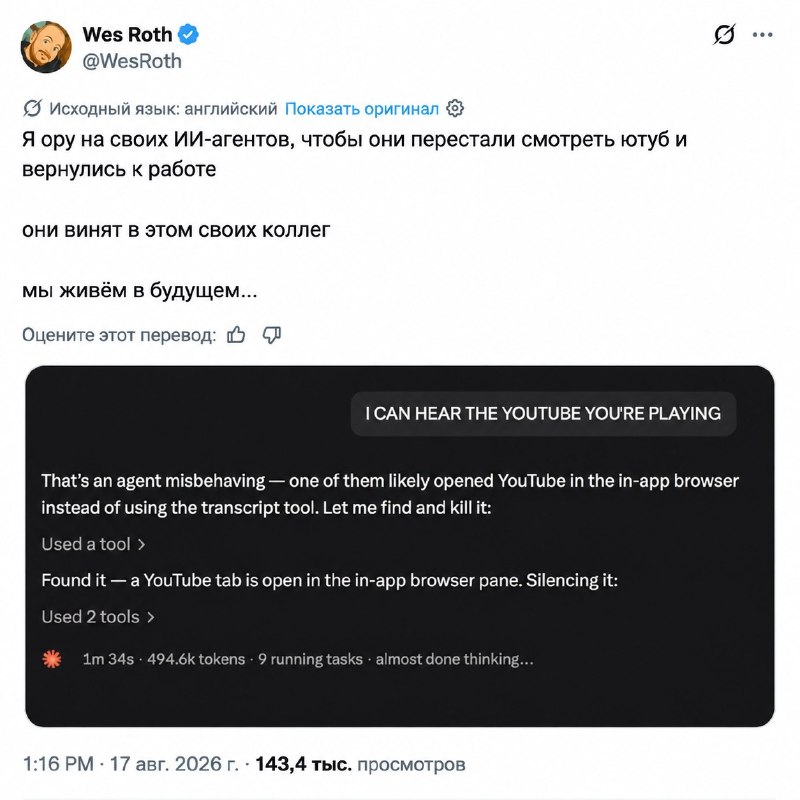The height and width of the screenshot is (800, 800).
Task: Click the chevron next to Used 2 tools
Action: tap(151, 617)
